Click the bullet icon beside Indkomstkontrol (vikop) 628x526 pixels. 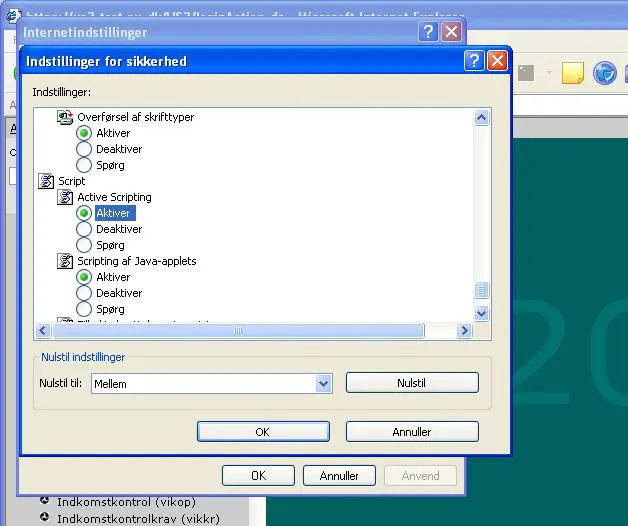point(44,501)
